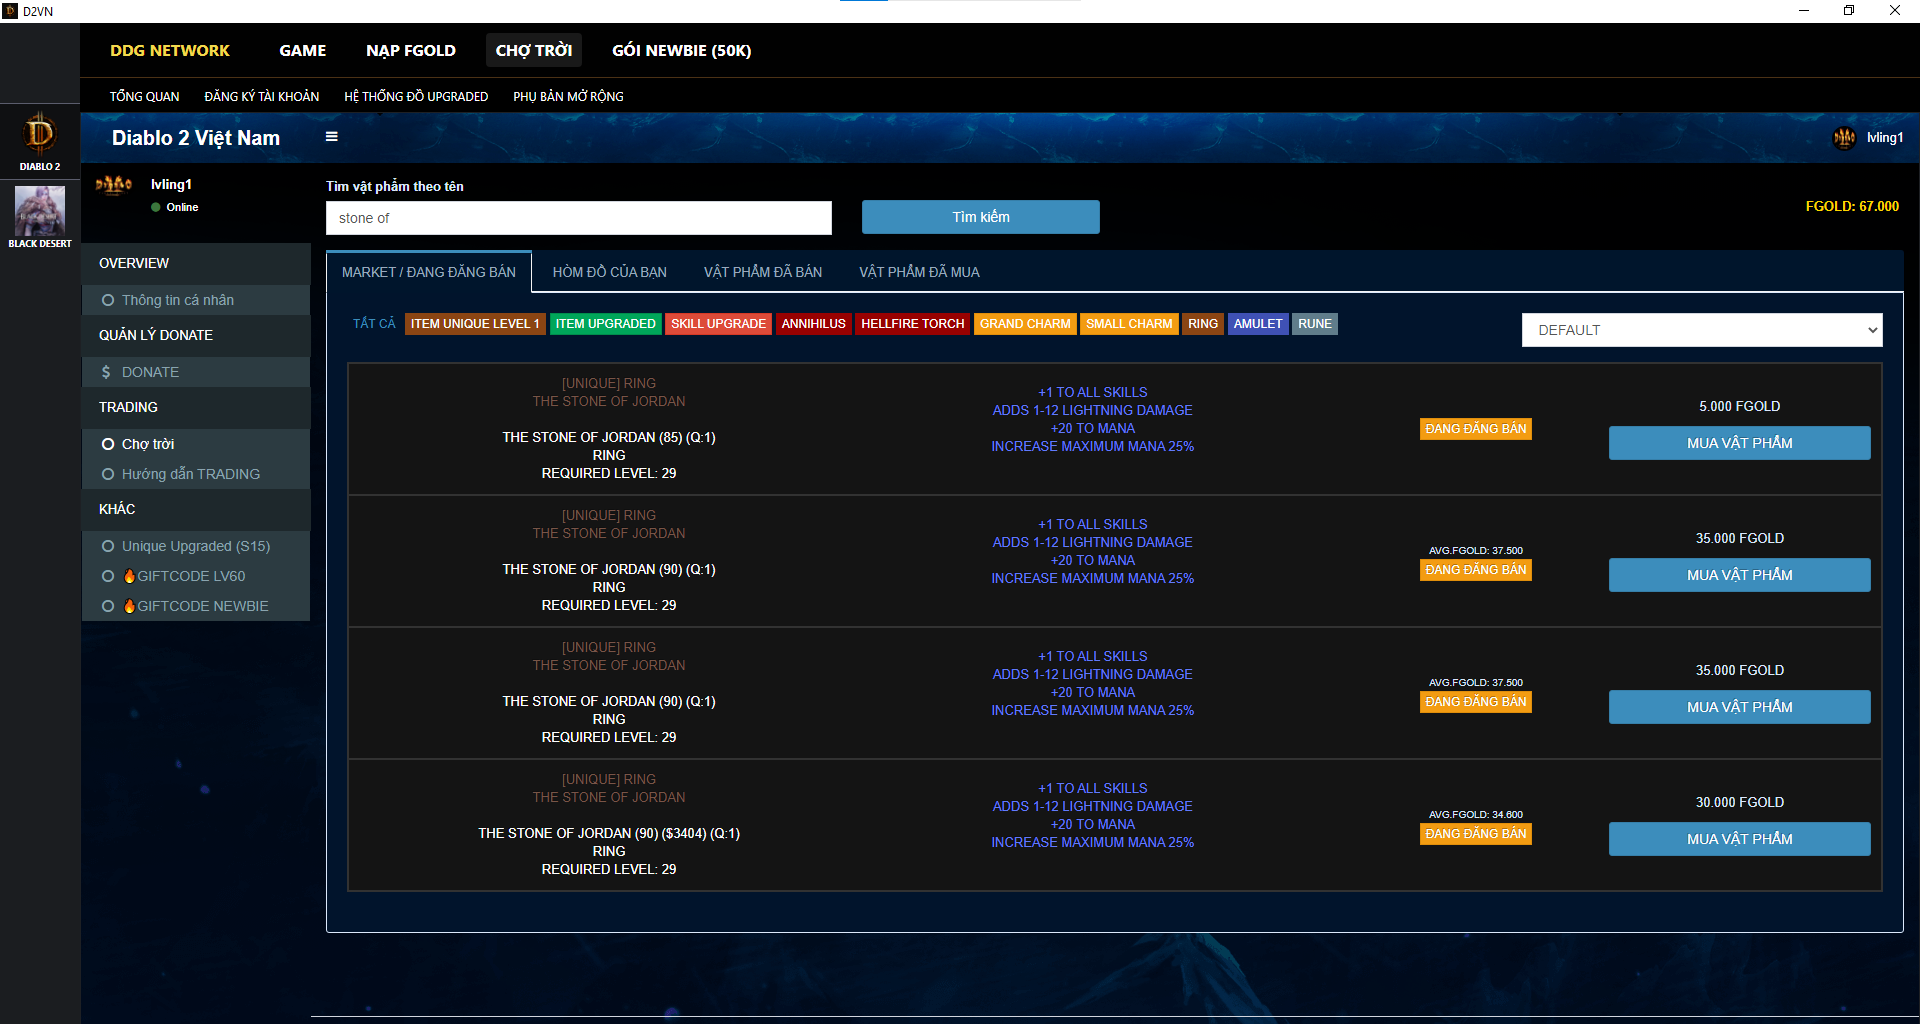Click the circle icon beside Chợ trời
Viewport: 1920px width, 1024px height.
coord(108,444)
